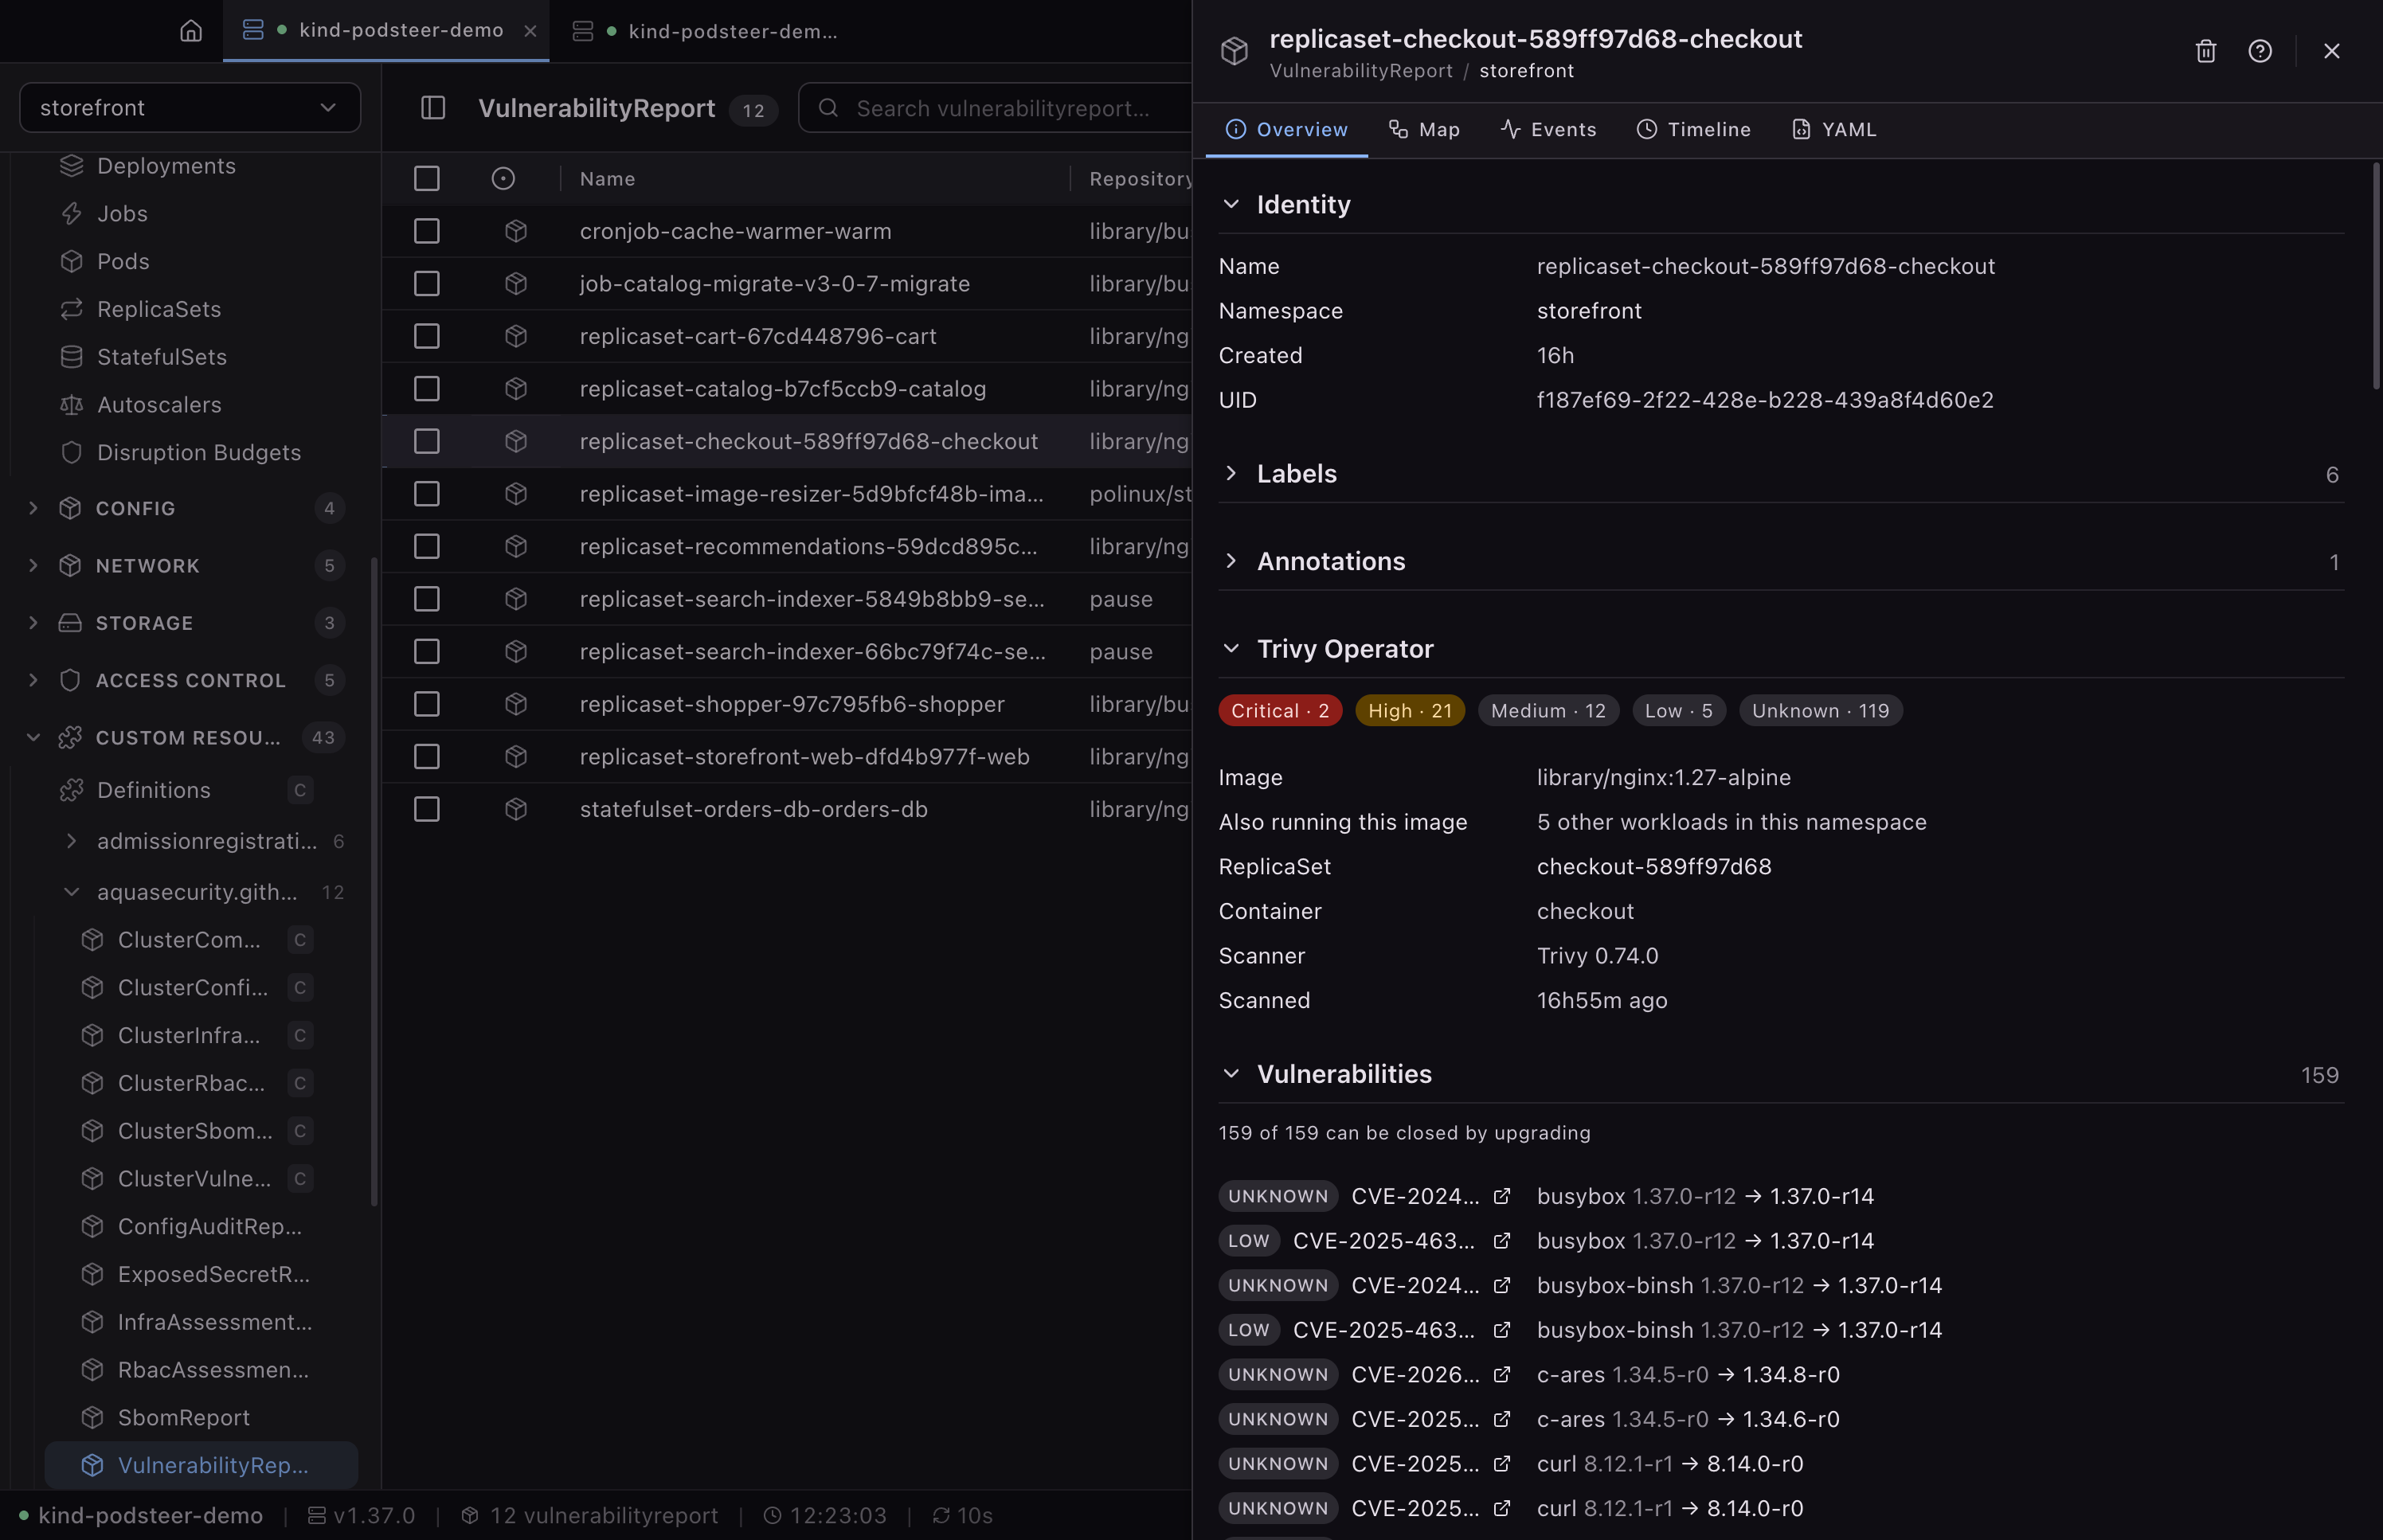
Task: Open Jobs in the sidebar
Action: click(x=122, y=214)
